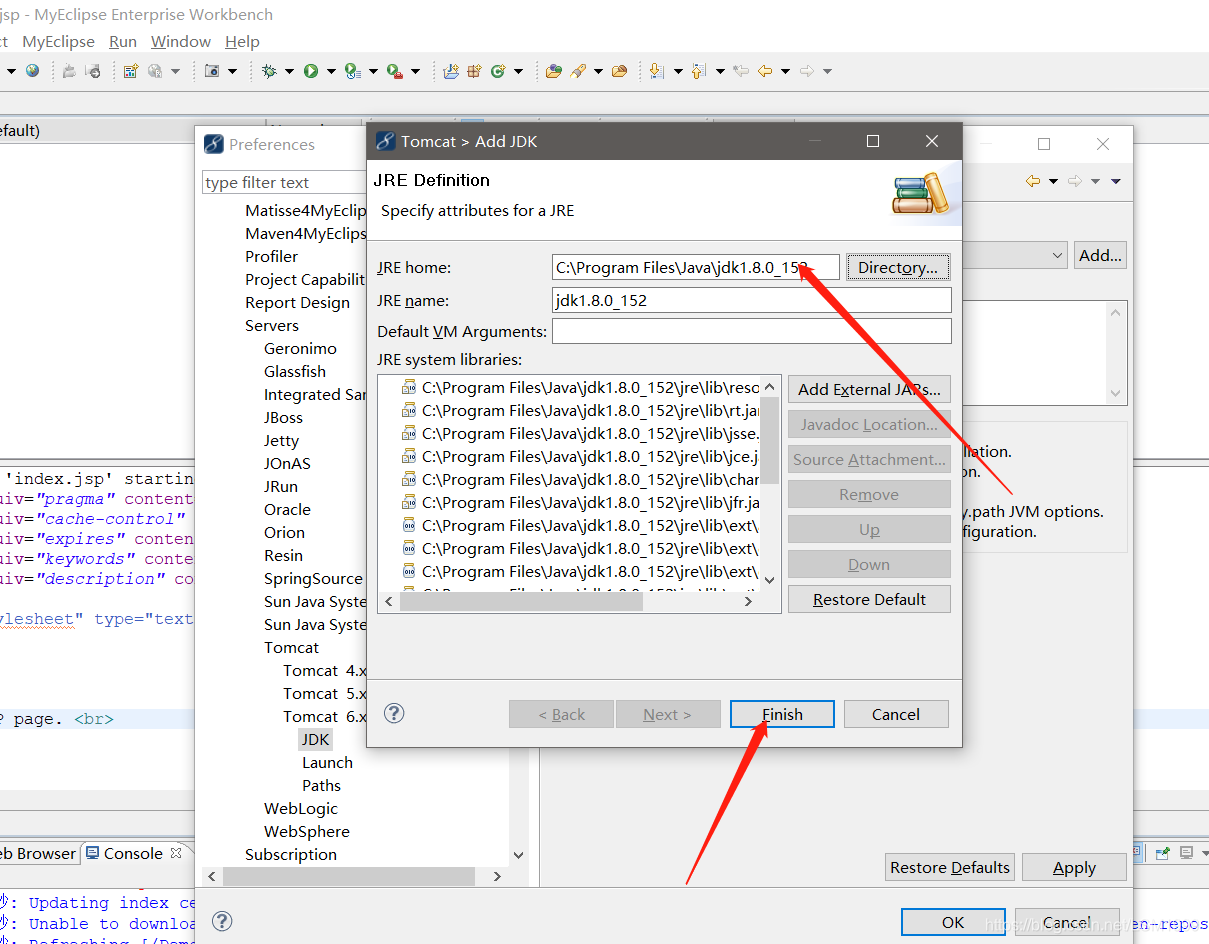
Task: Click the Restore Default button
Action: point(869,599)
